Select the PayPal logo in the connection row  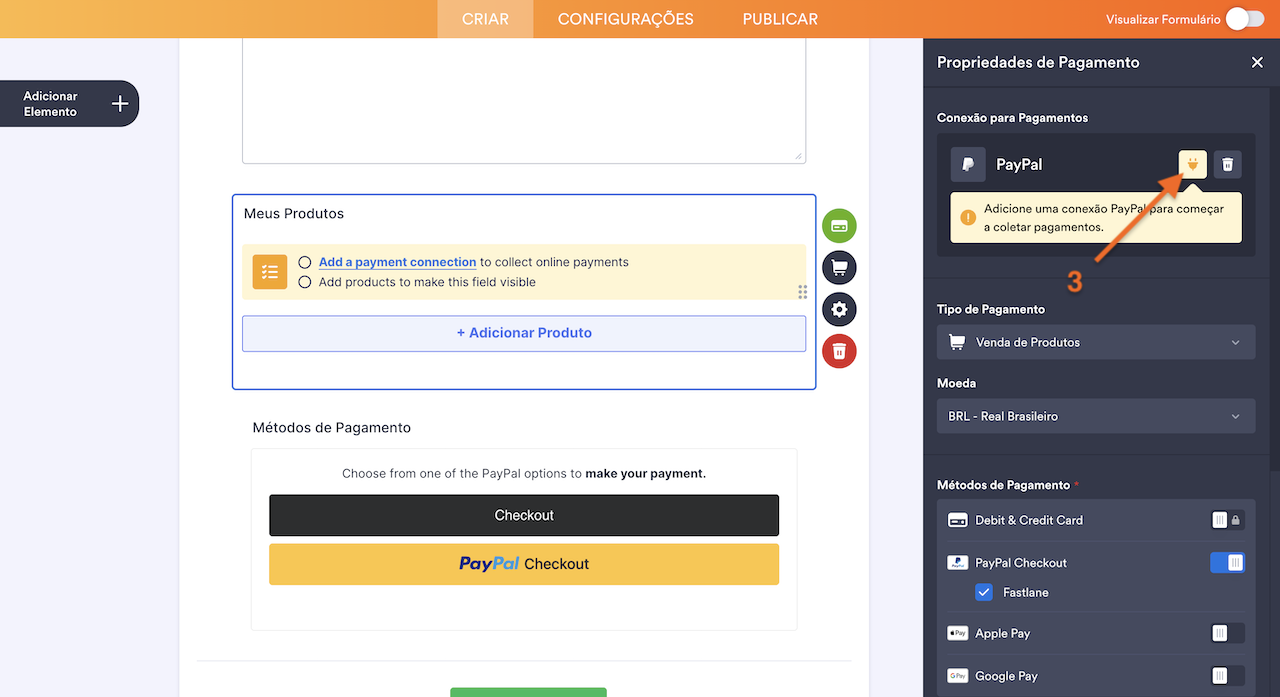966,163
